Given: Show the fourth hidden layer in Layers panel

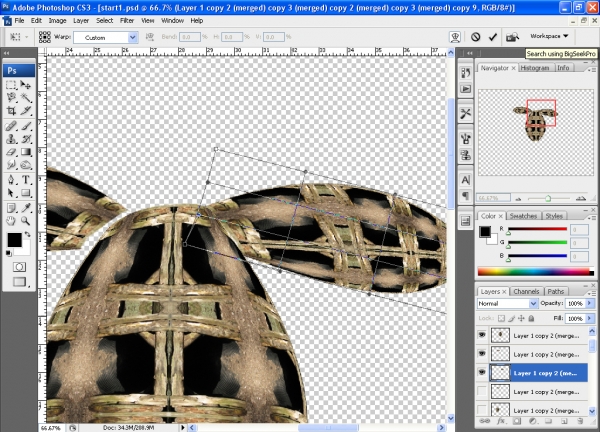Looking at the screenshot, I should click(x=482, y=391).
